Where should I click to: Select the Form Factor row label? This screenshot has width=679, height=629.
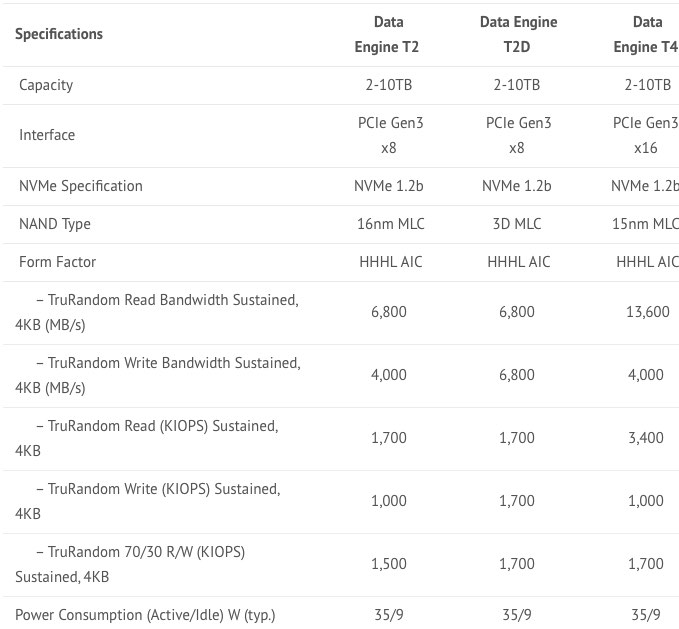click(x=57, y=262)
